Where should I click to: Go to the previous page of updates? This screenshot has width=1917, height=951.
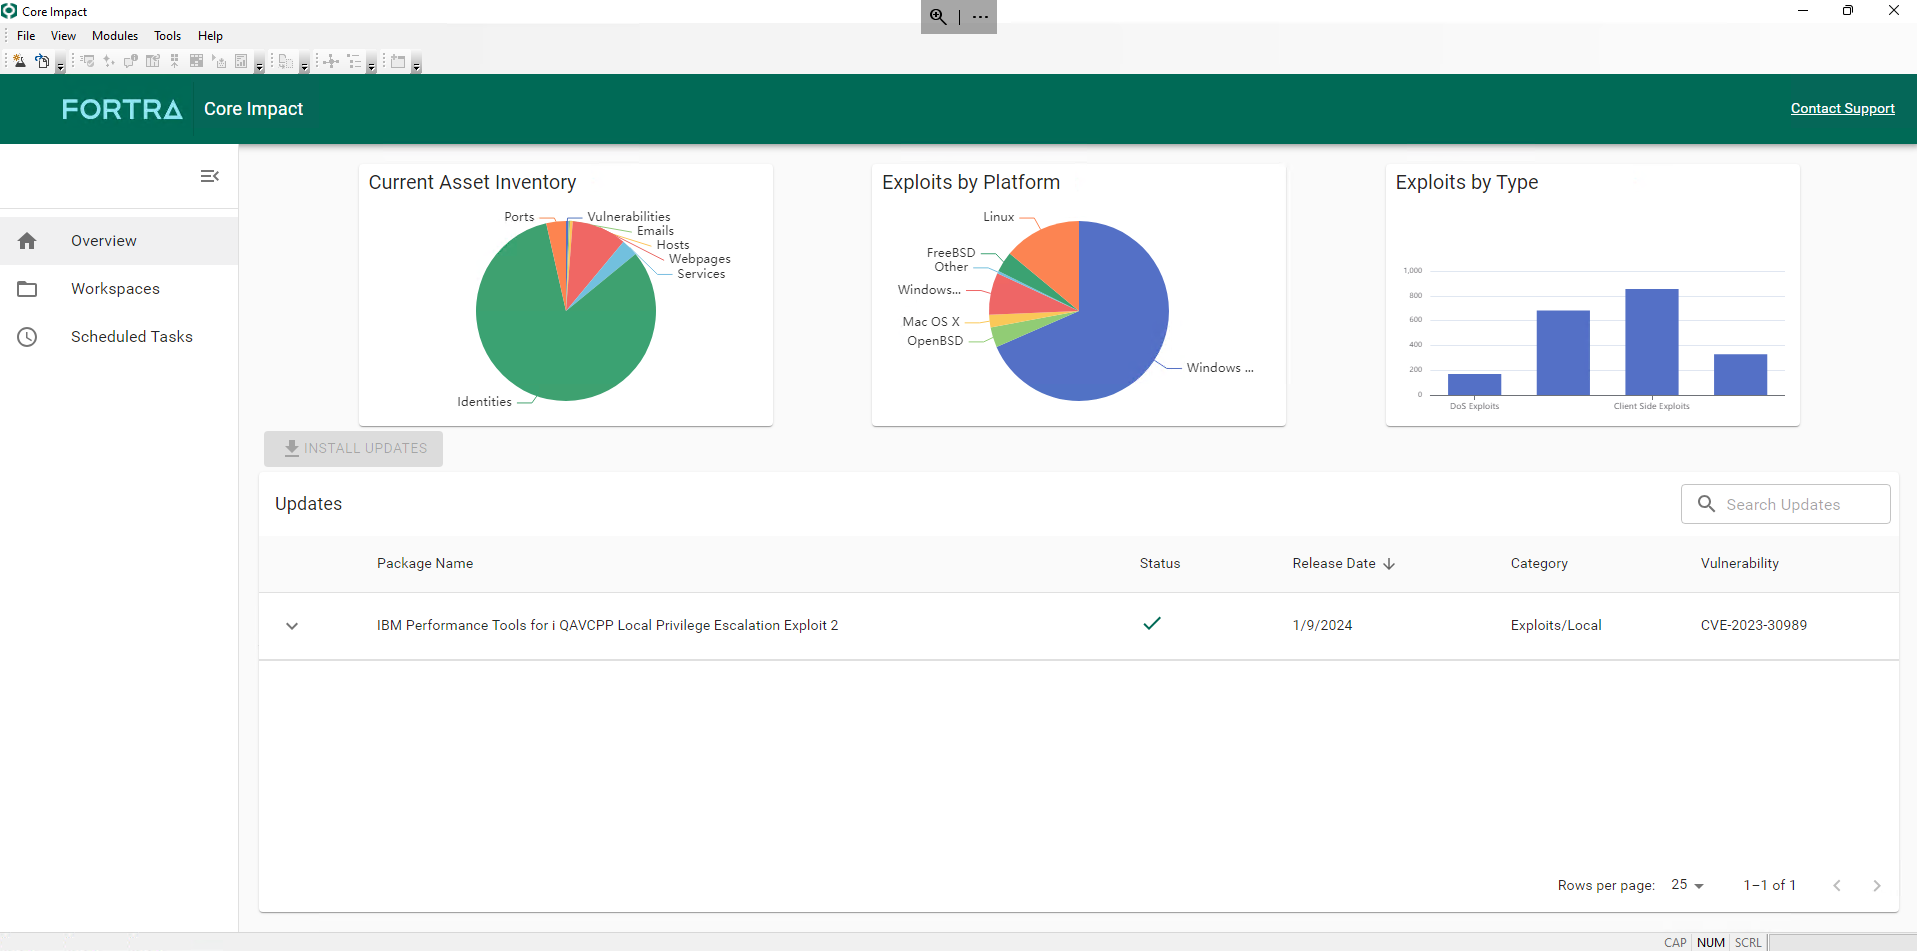click(x=1837, y=885)
